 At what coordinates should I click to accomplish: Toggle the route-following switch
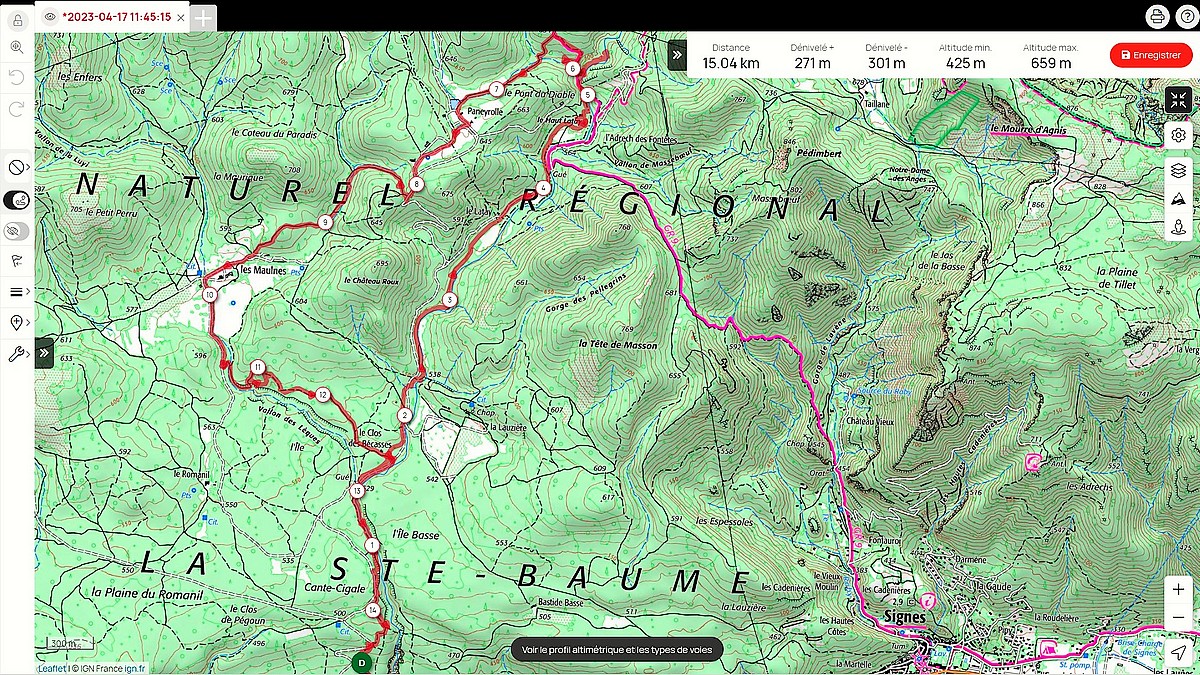pyautogui.click(x=17, y=199)
